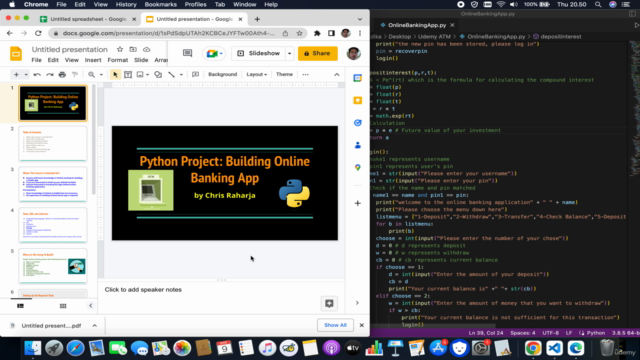Click the Share button
The image size is (640, 360).
coord(318,53)
